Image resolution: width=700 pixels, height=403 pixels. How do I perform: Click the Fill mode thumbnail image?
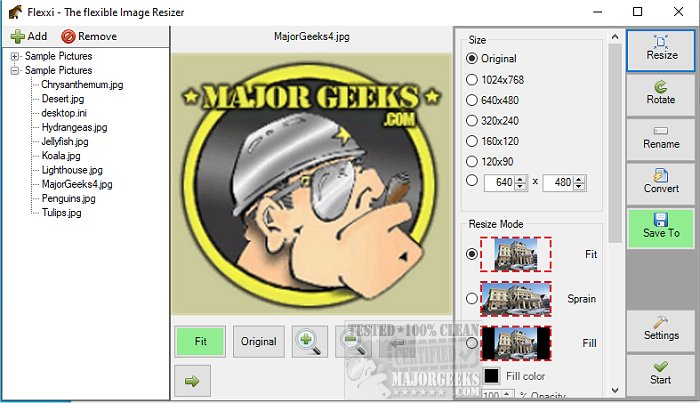click(516, 343)
